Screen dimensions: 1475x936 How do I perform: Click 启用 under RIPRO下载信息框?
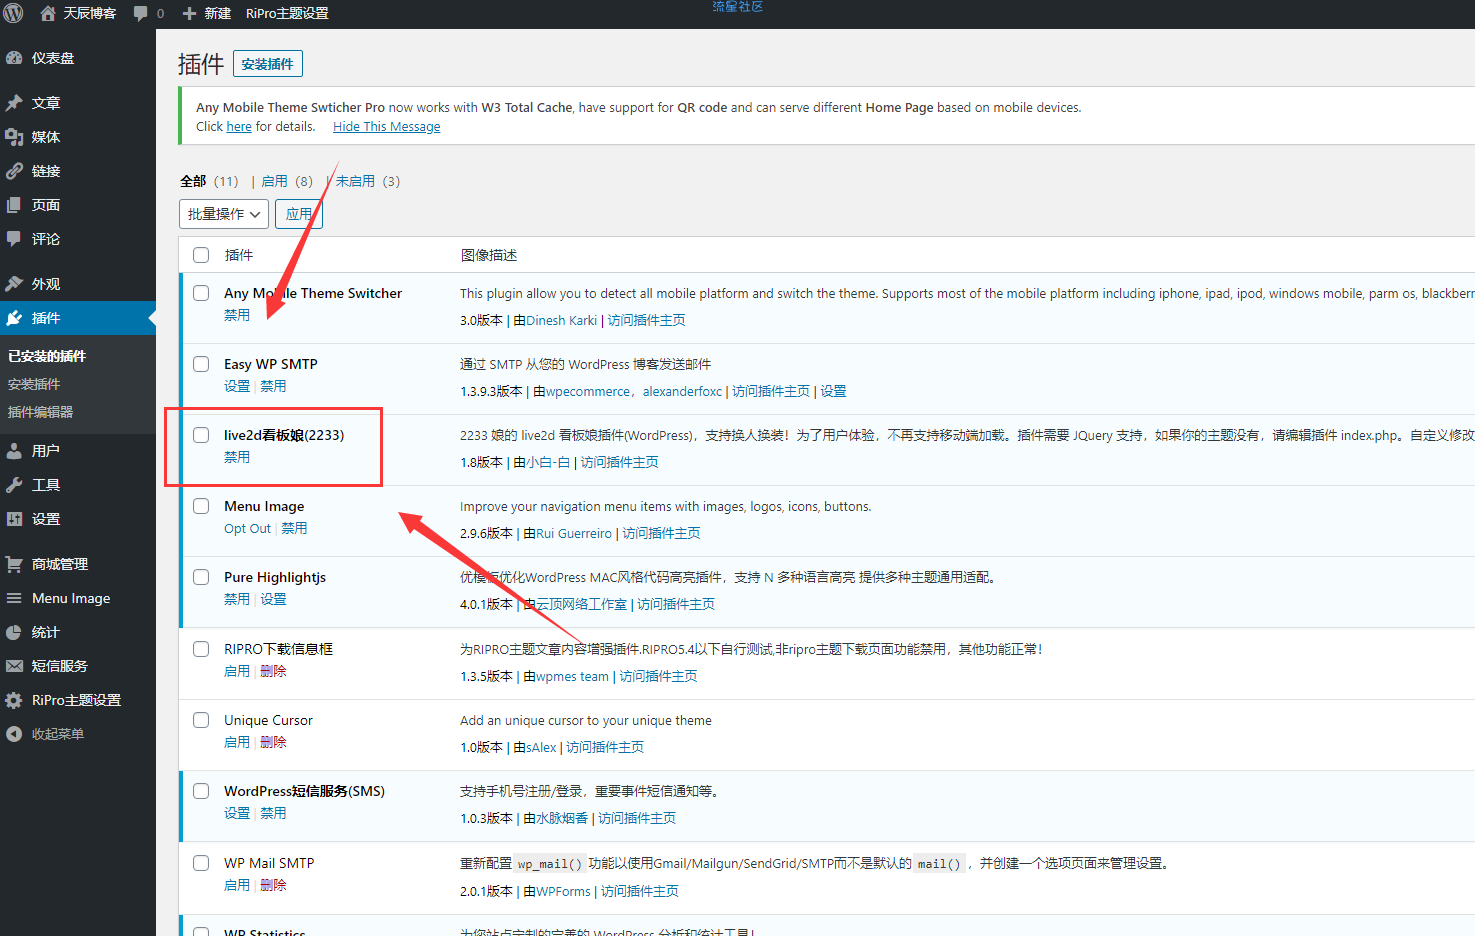pyautogui.click(x=237, y=671)
